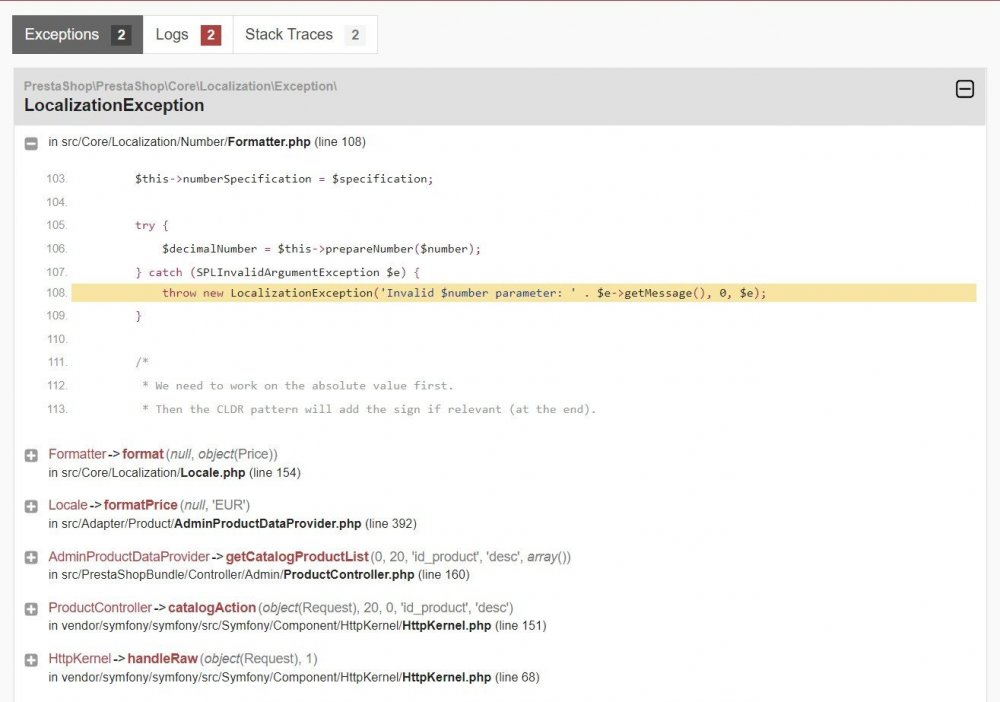The width and height of the screenshot is (1000, 702).
Task: Click the Locale class link
Action: tap(68, 505)
